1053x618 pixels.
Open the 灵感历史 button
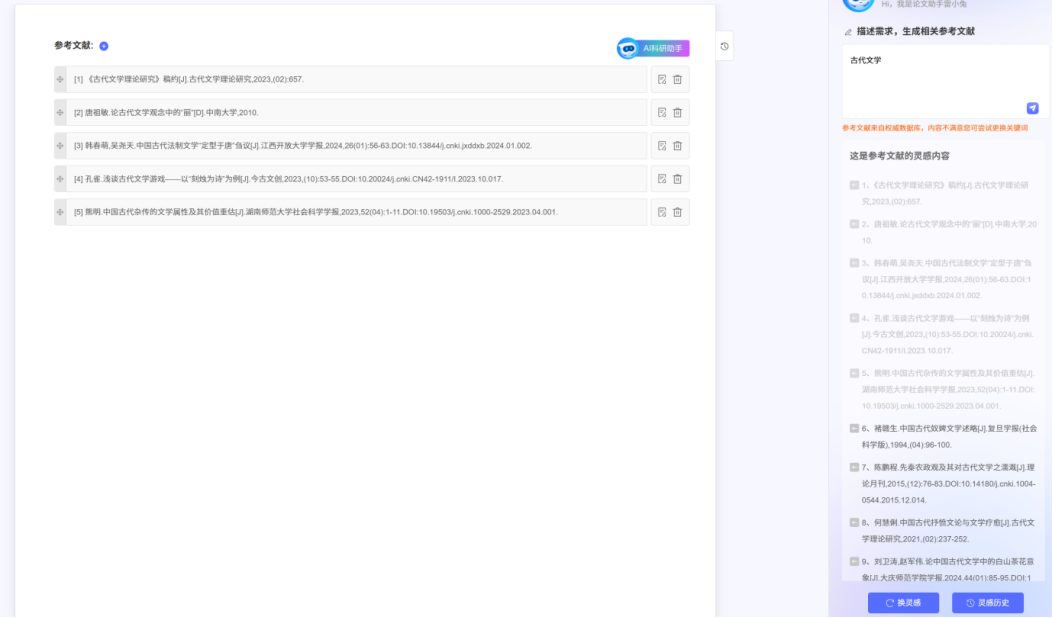(x=987, y=602)
